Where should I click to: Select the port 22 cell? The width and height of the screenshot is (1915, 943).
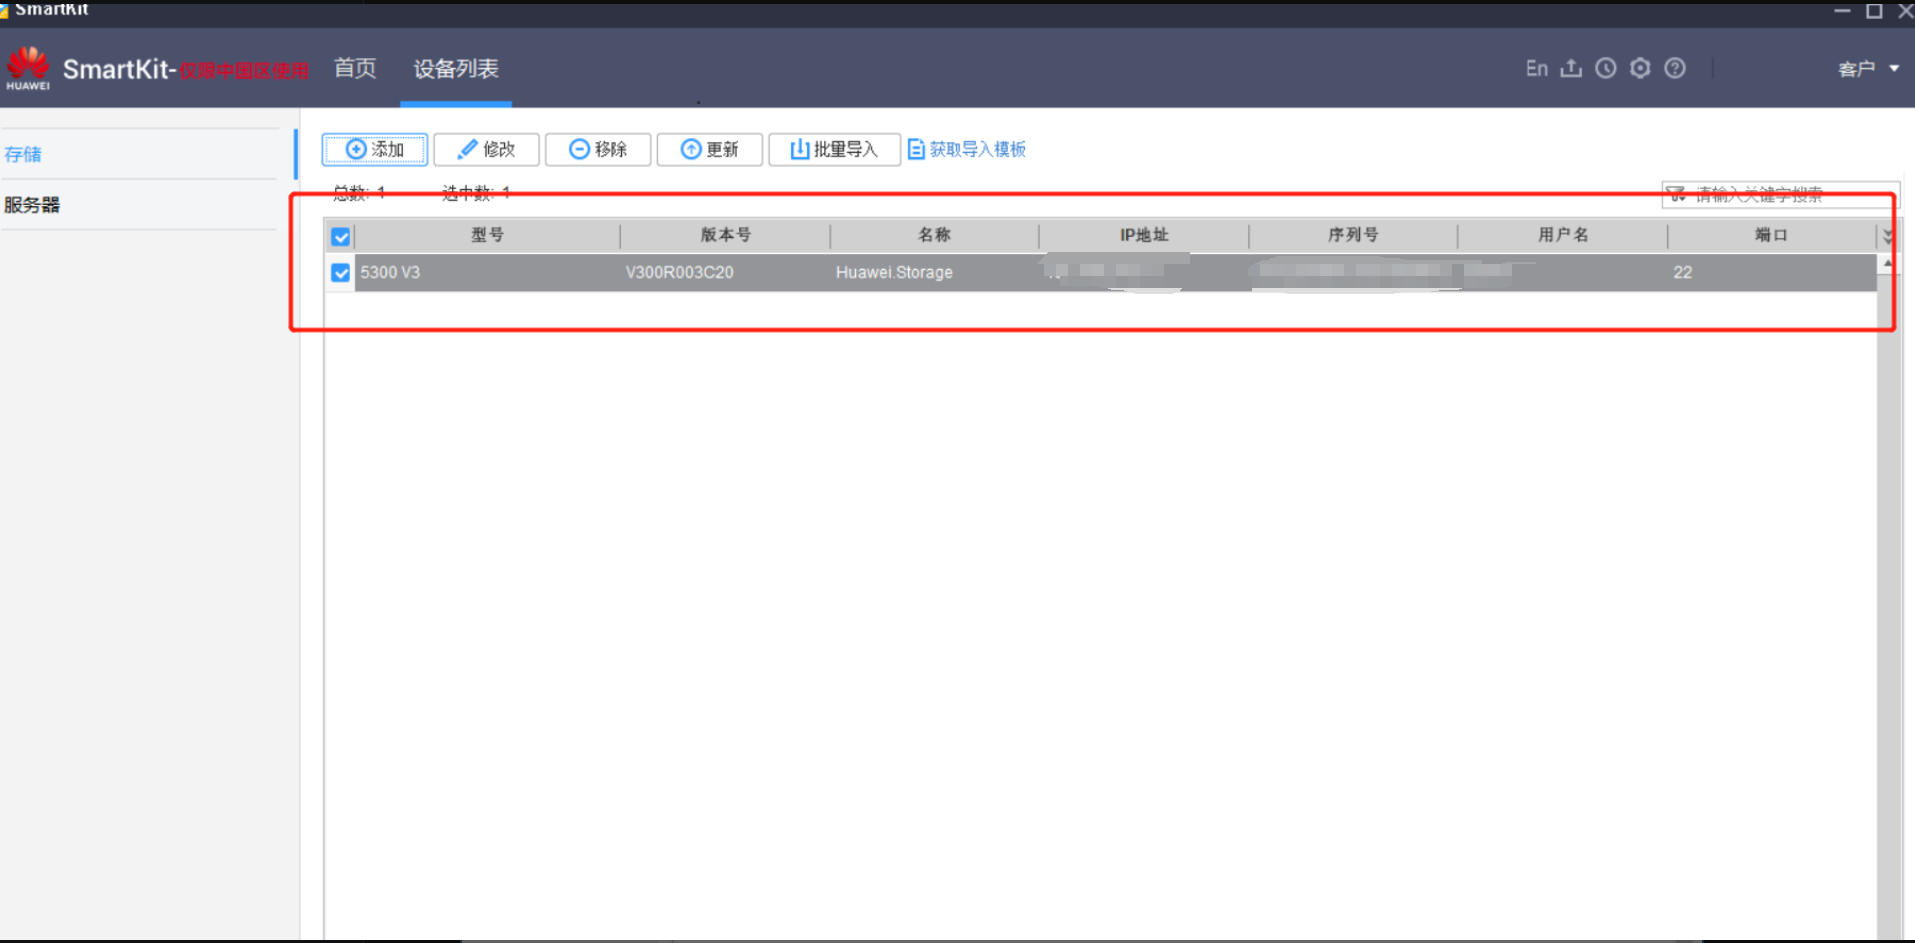pos(1771,272)
